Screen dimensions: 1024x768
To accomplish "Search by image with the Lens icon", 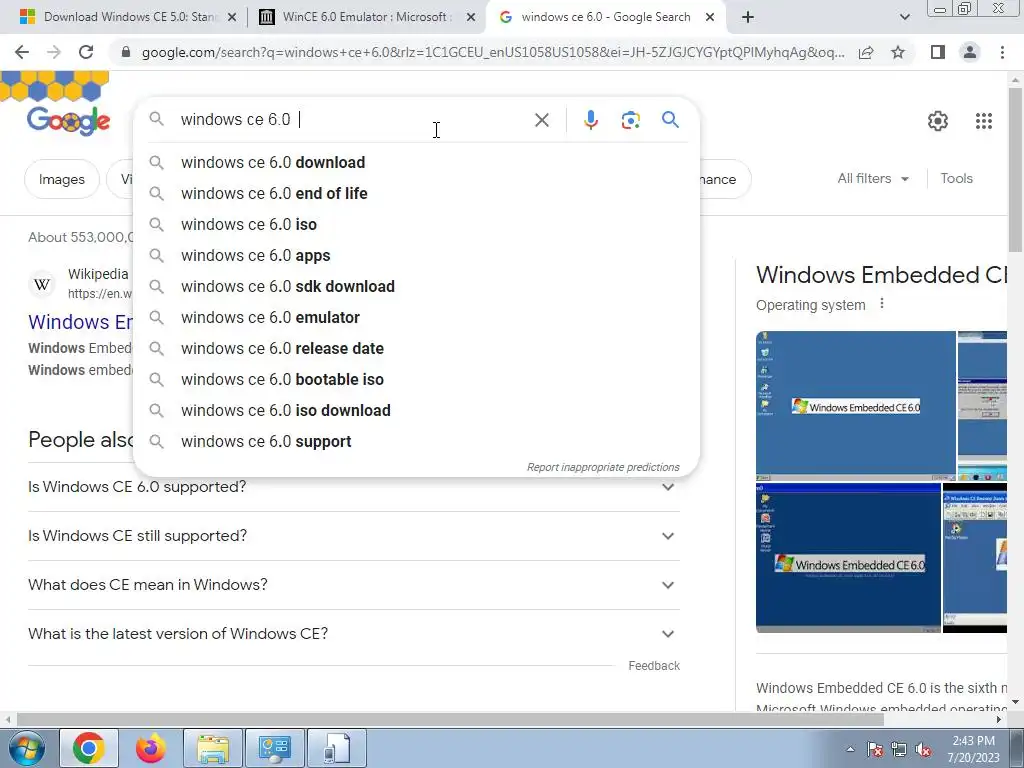I will [x=630, y=120].
